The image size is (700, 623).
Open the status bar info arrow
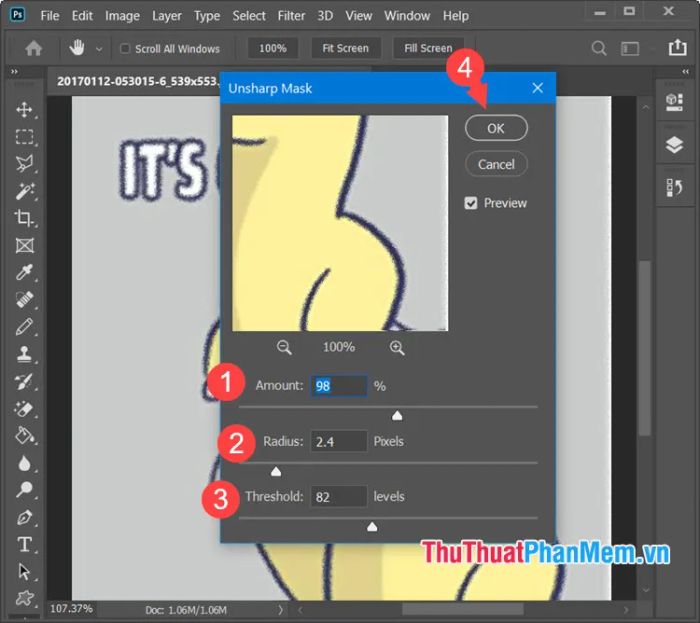[280, 610]
